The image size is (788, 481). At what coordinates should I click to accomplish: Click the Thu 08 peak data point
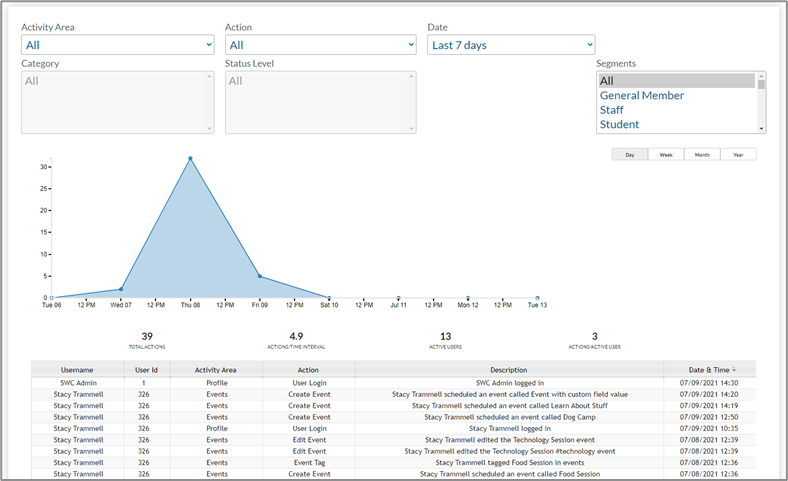coord(190,158)
